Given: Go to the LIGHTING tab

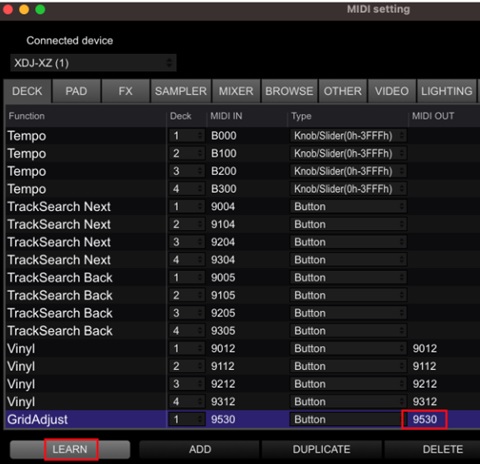Looking at the screenshot, I should pos(447,91).
